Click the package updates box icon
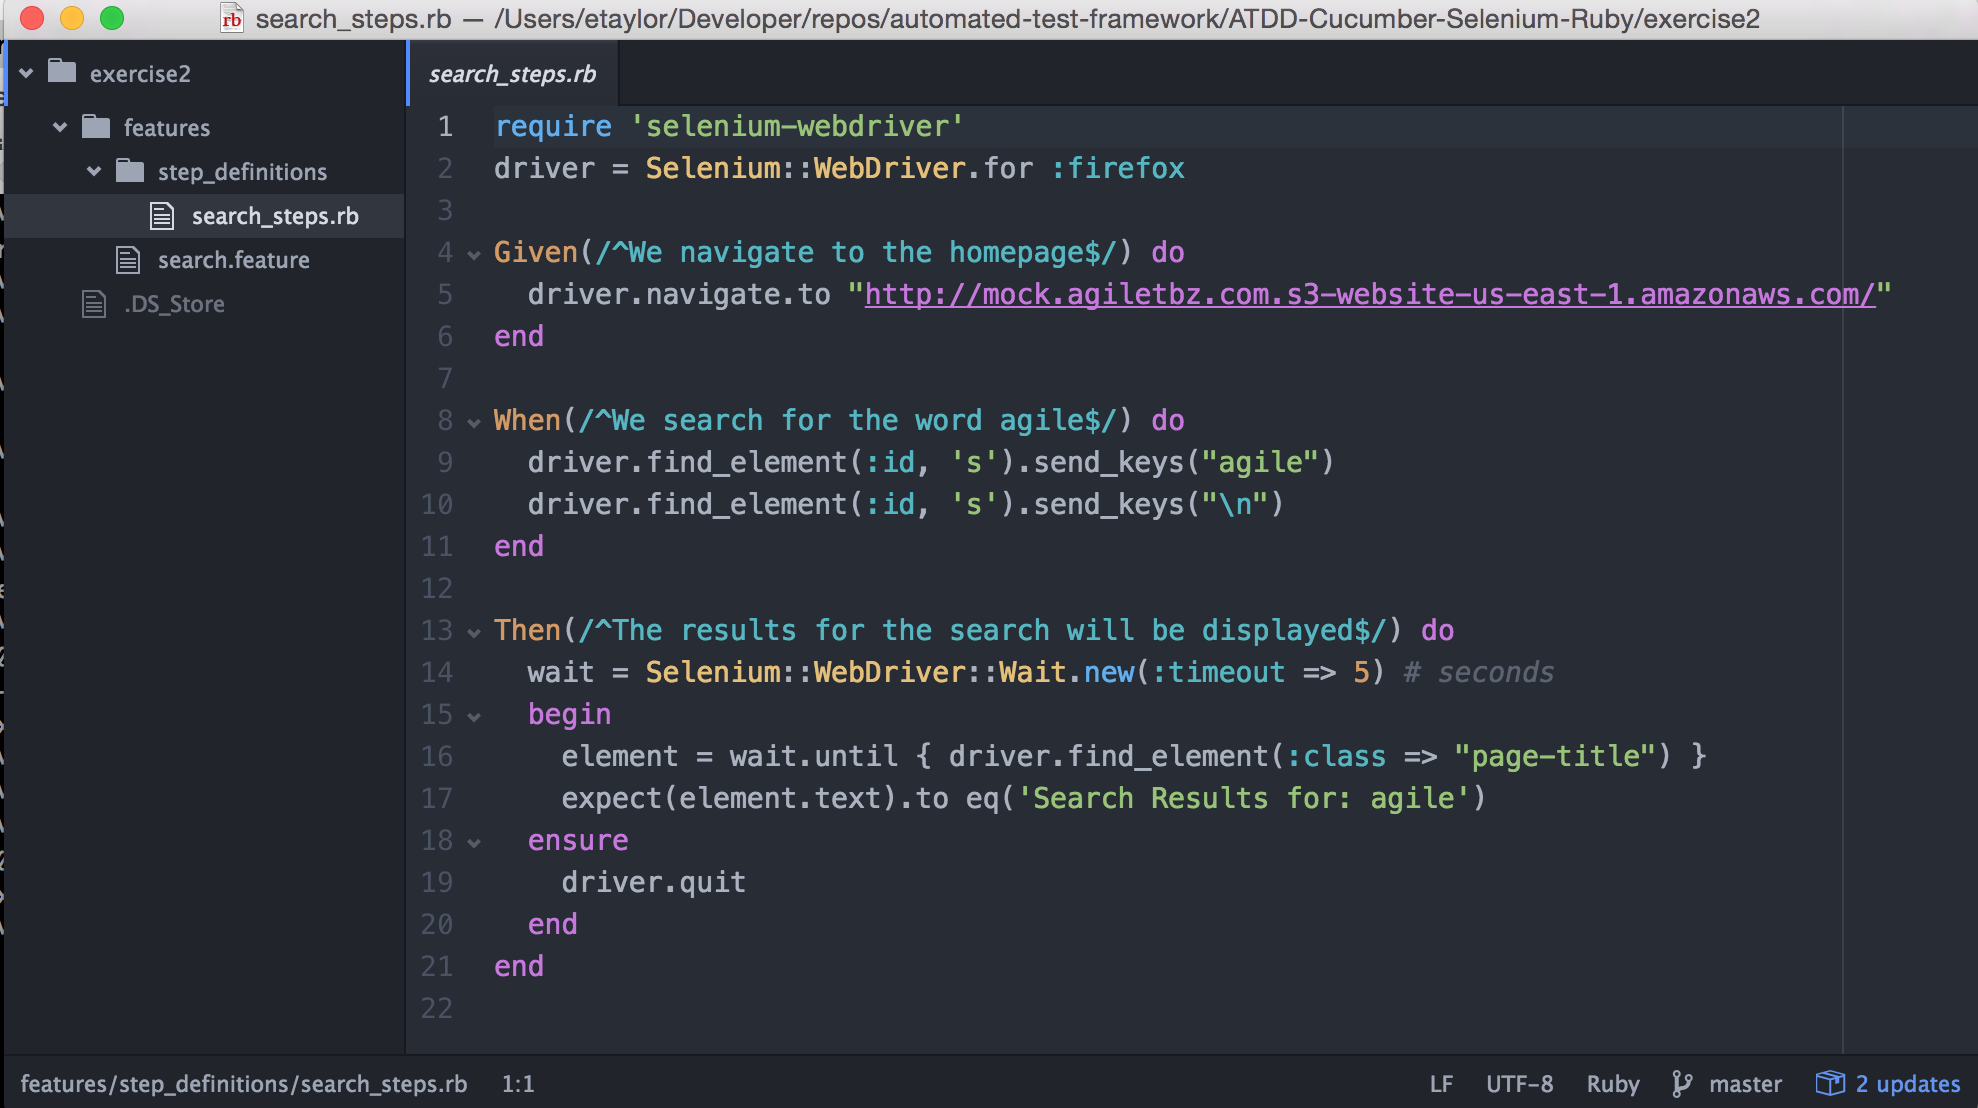 (x=1830, y=1083)
